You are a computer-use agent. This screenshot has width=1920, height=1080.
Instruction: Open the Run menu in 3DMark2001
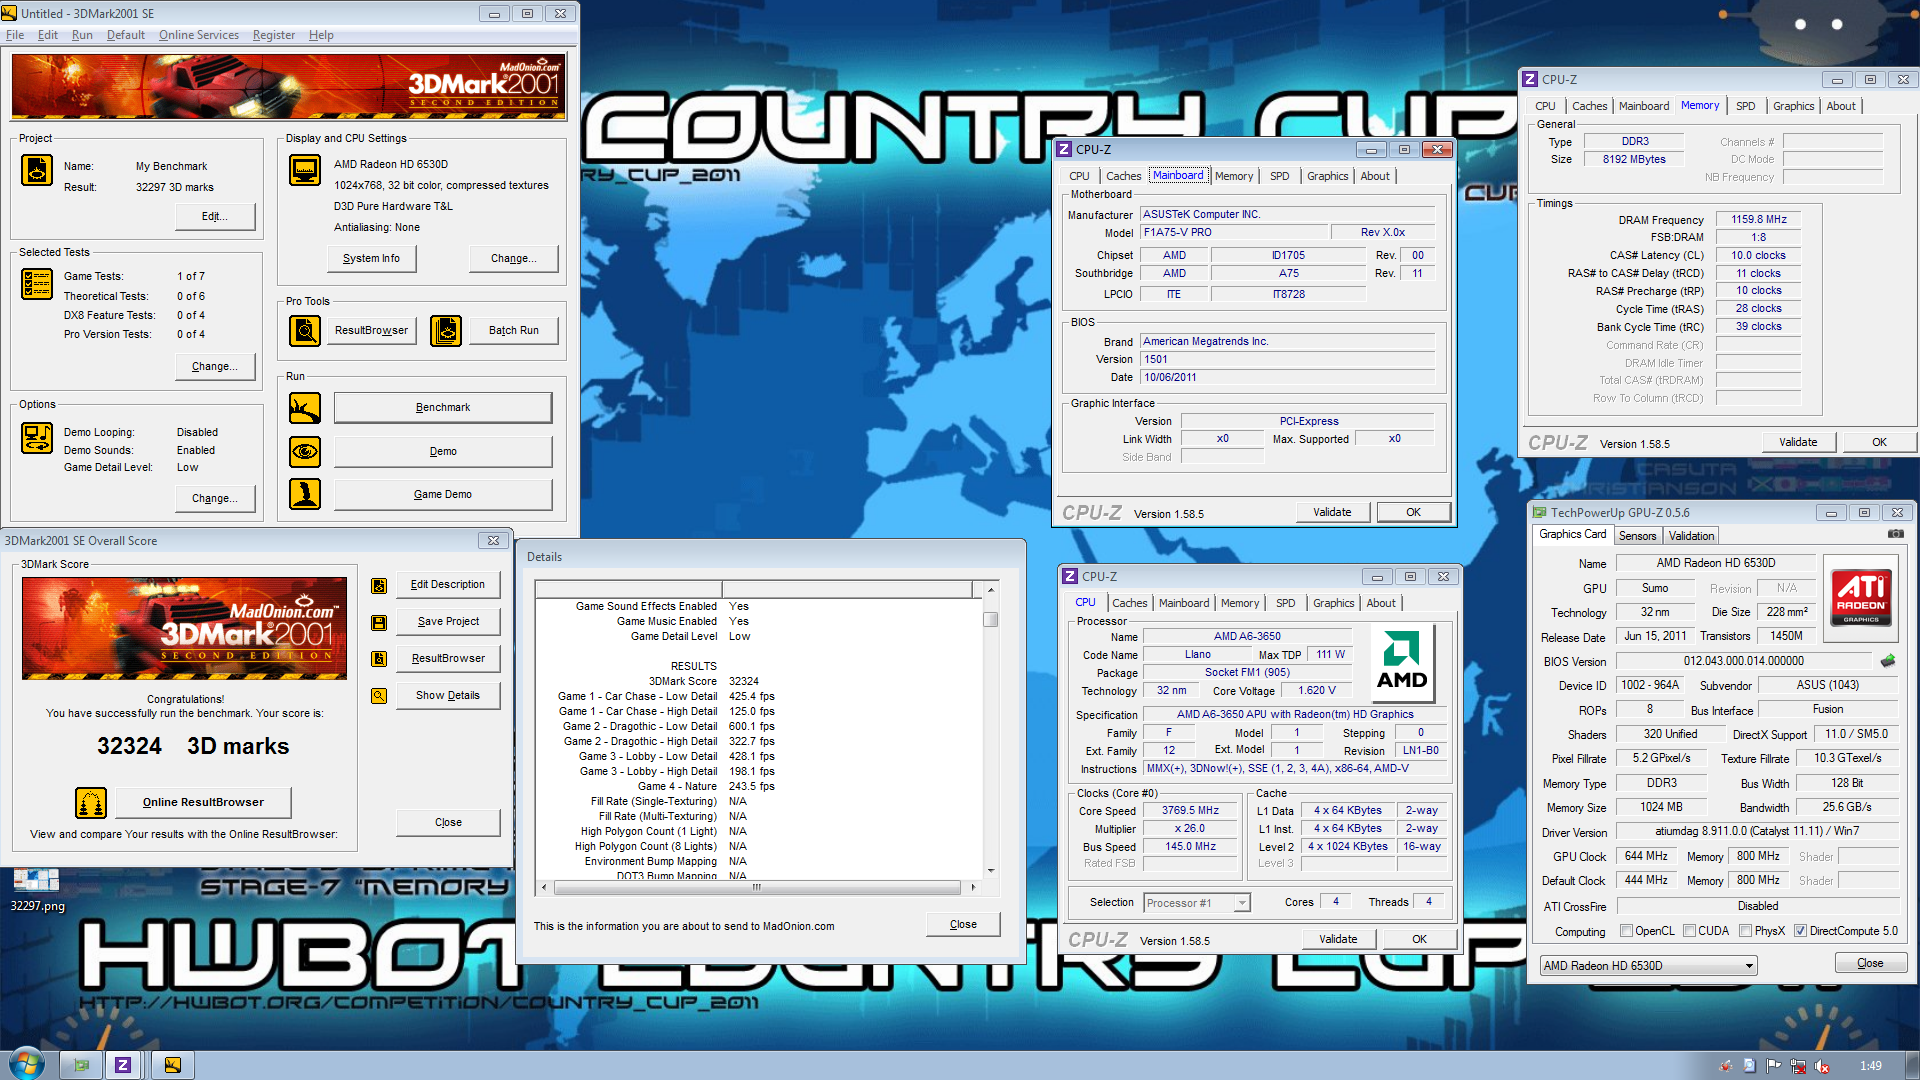tap(82, 35)
